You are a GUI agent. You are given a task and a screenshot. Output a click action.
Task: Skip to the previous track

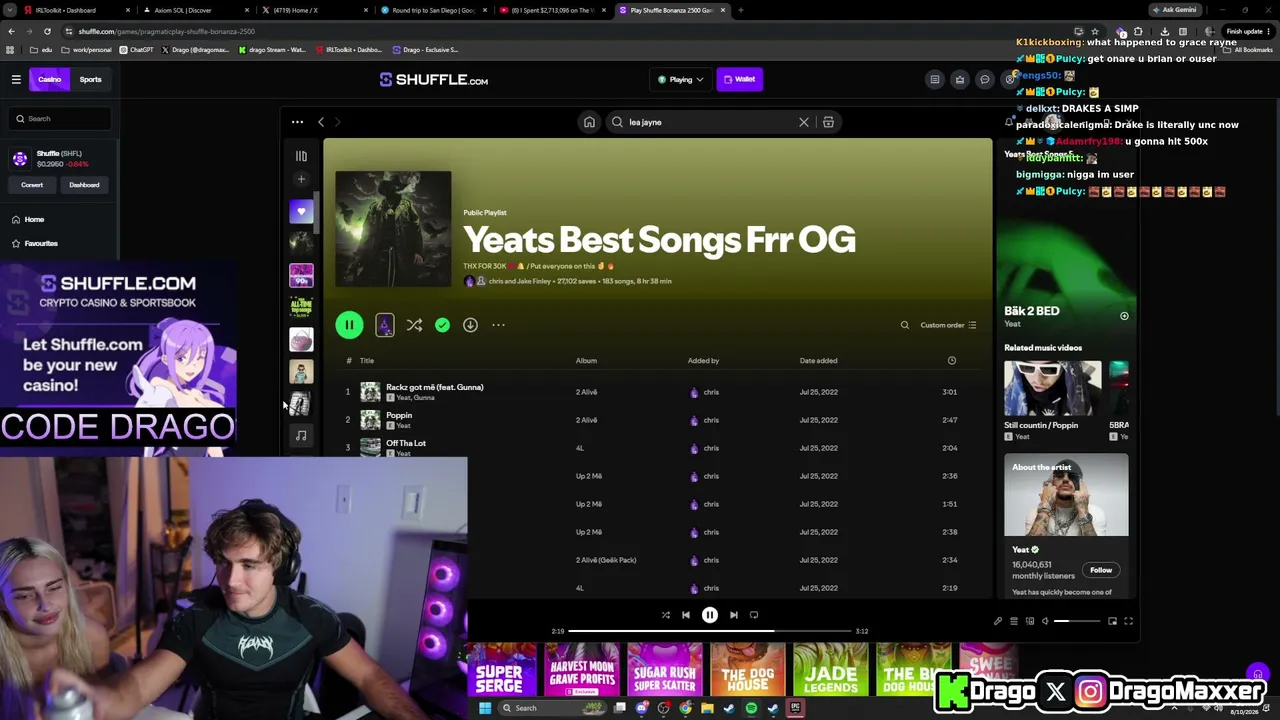[686, 615]
